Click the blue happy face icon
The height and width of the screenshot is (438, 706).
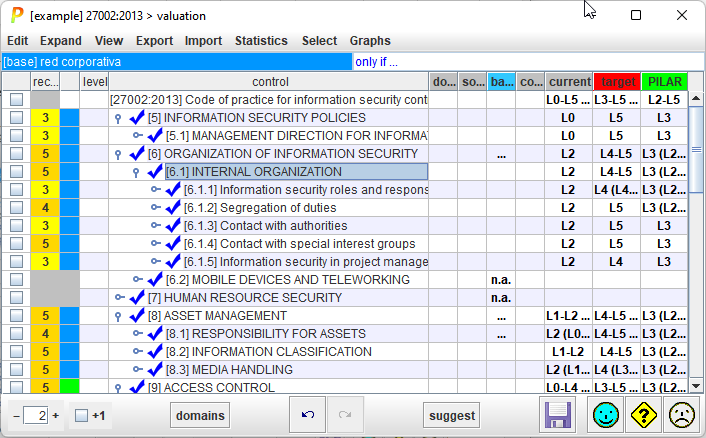[606, 415]
